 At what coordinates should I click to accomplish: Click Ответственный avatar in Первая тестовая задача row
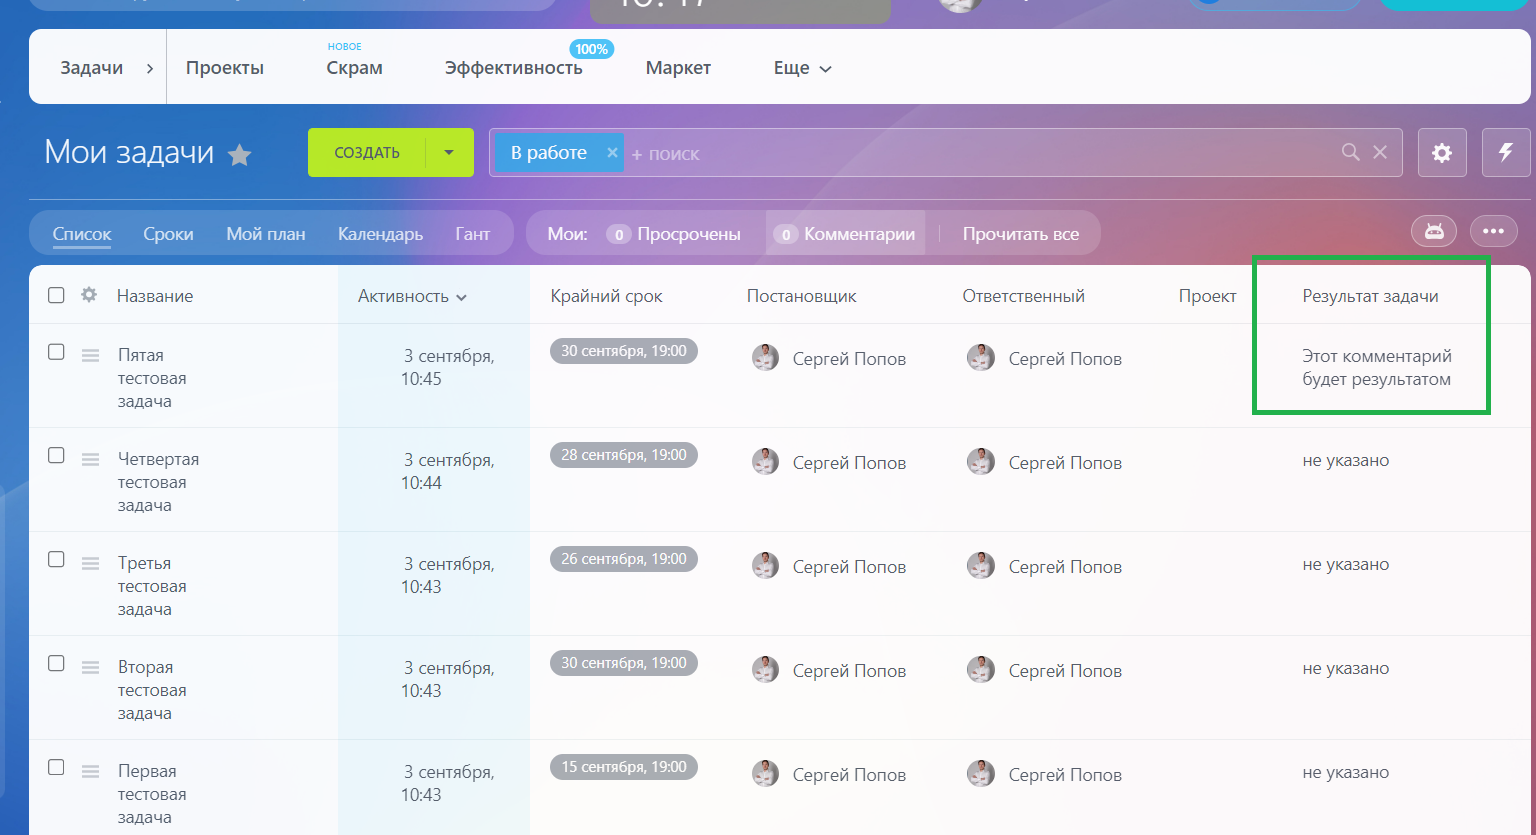[981, 774]
